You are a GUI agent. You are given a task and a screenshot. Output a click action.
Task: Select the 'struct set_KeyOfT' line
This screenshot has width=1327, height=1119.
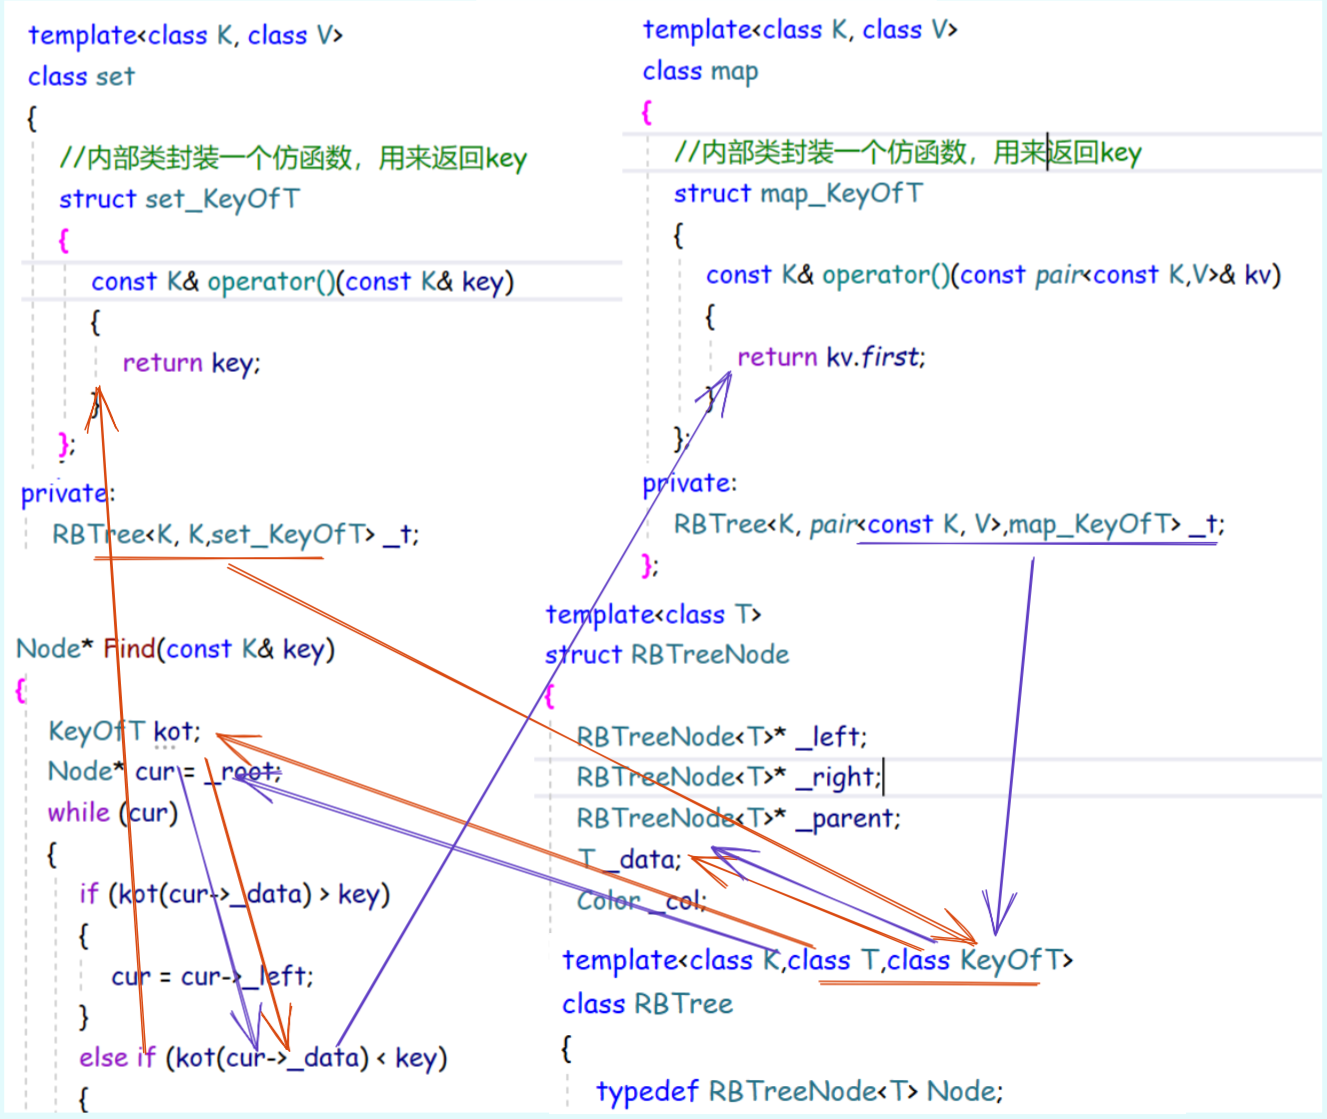click(179, 199)
